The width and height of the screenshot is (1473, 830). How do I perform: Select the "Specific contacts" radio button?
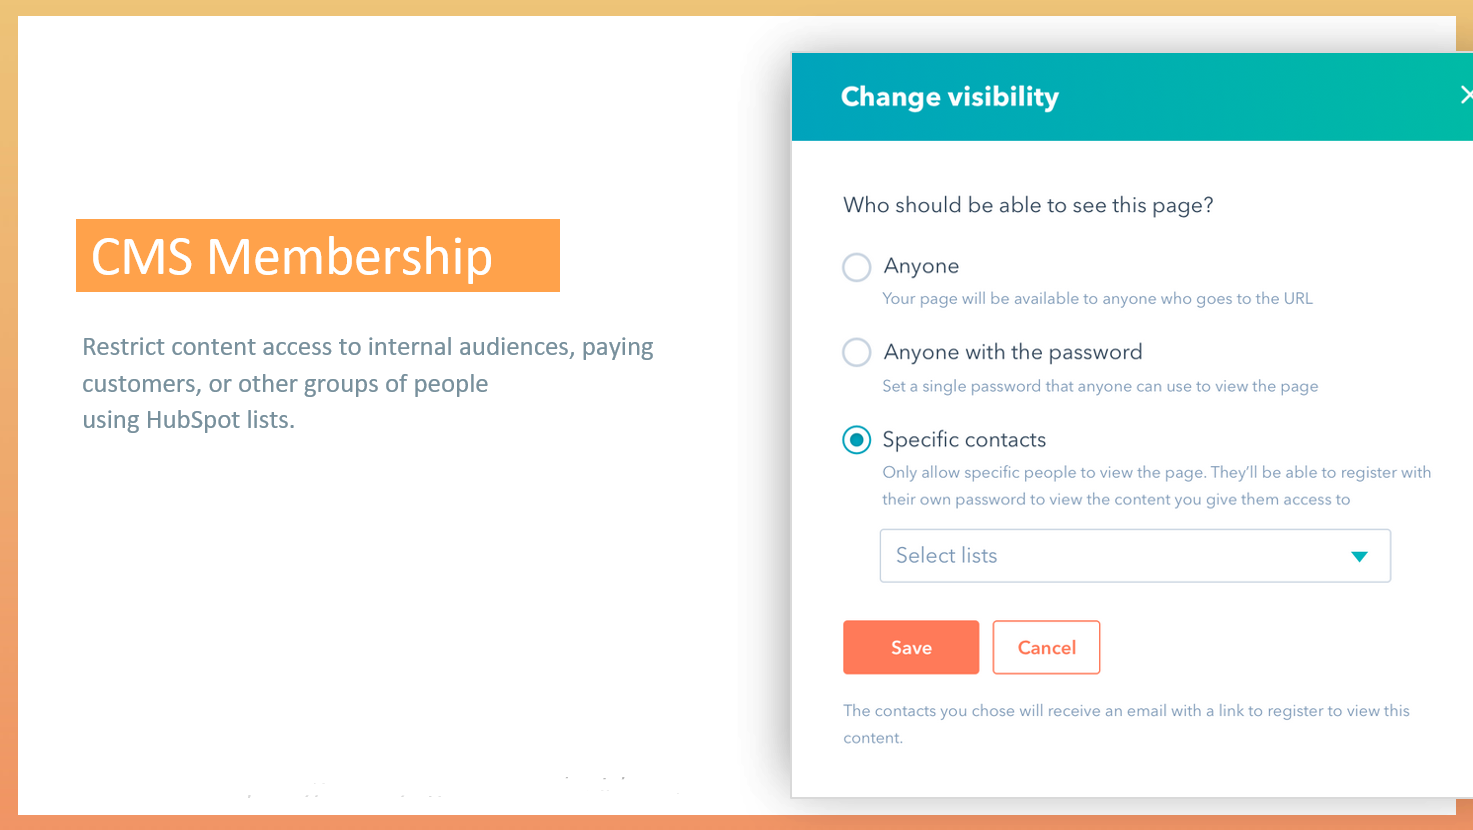pos(857,440)
